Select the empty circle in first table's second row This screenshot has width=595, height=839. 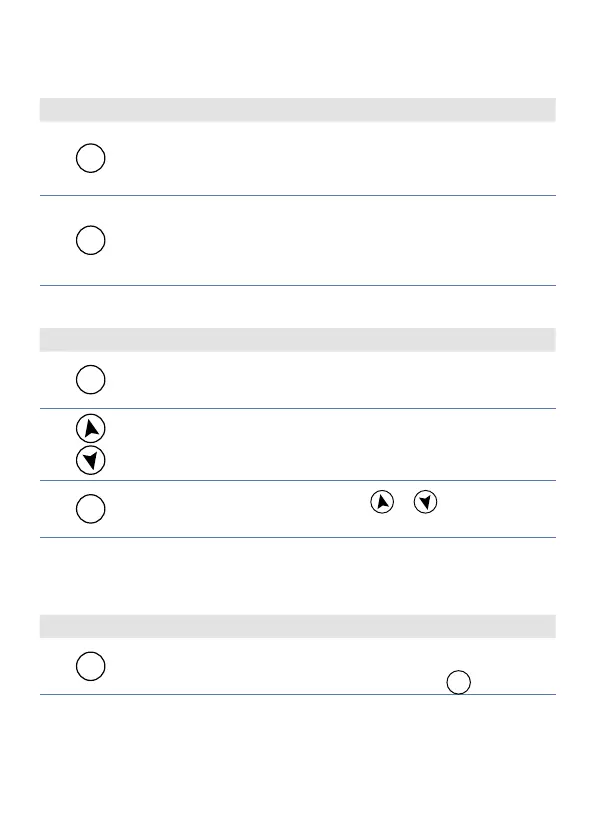[x=90, y=240]
